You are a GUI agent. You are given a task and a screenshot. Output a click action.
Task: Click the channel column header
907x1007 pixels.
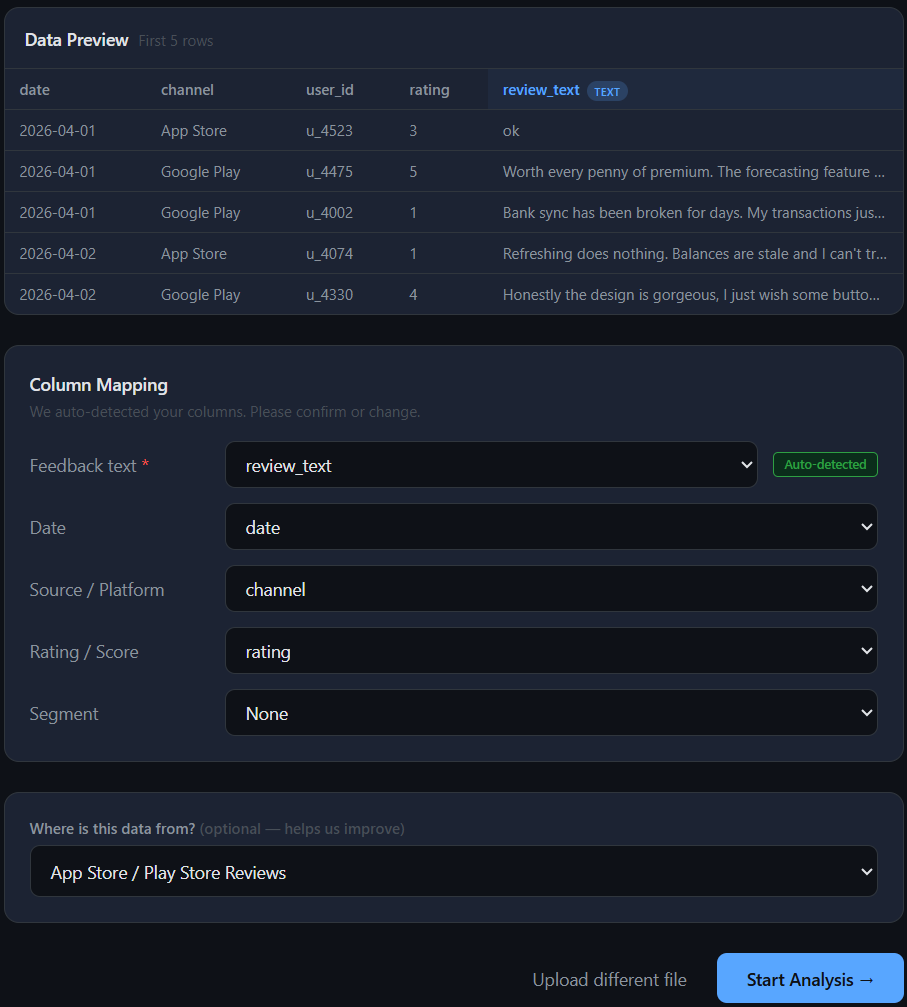pos(187,90)
